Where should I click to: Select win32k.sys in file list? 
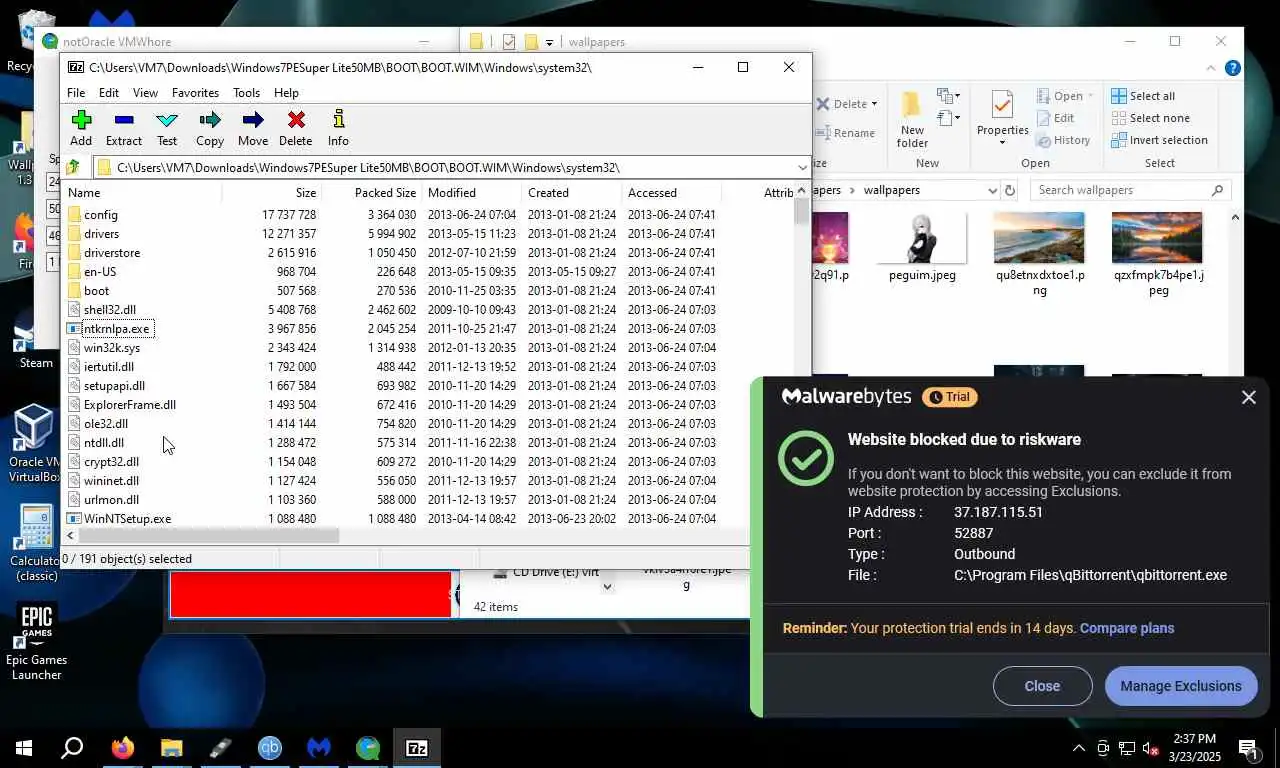(112, 347)
